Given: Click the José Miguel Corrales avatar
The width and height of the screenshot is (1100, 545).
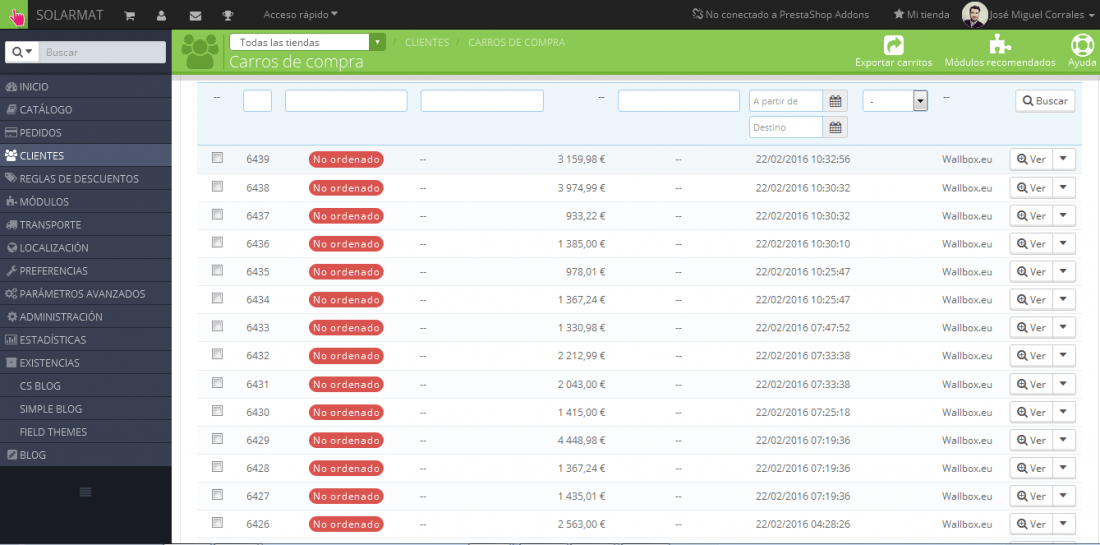Looking at the screenshot, I should pyautogui.click(x=974, y=15).
